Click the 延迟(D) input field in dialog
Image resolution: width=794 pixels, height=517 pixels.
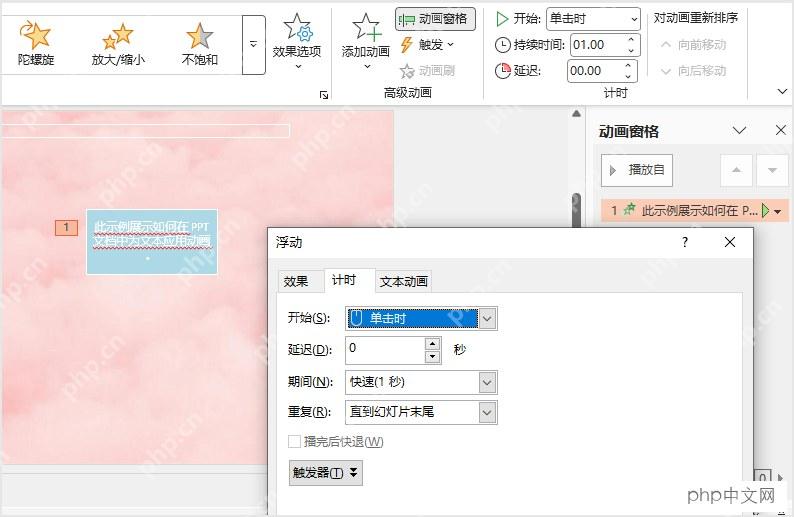tap(386, 350)
